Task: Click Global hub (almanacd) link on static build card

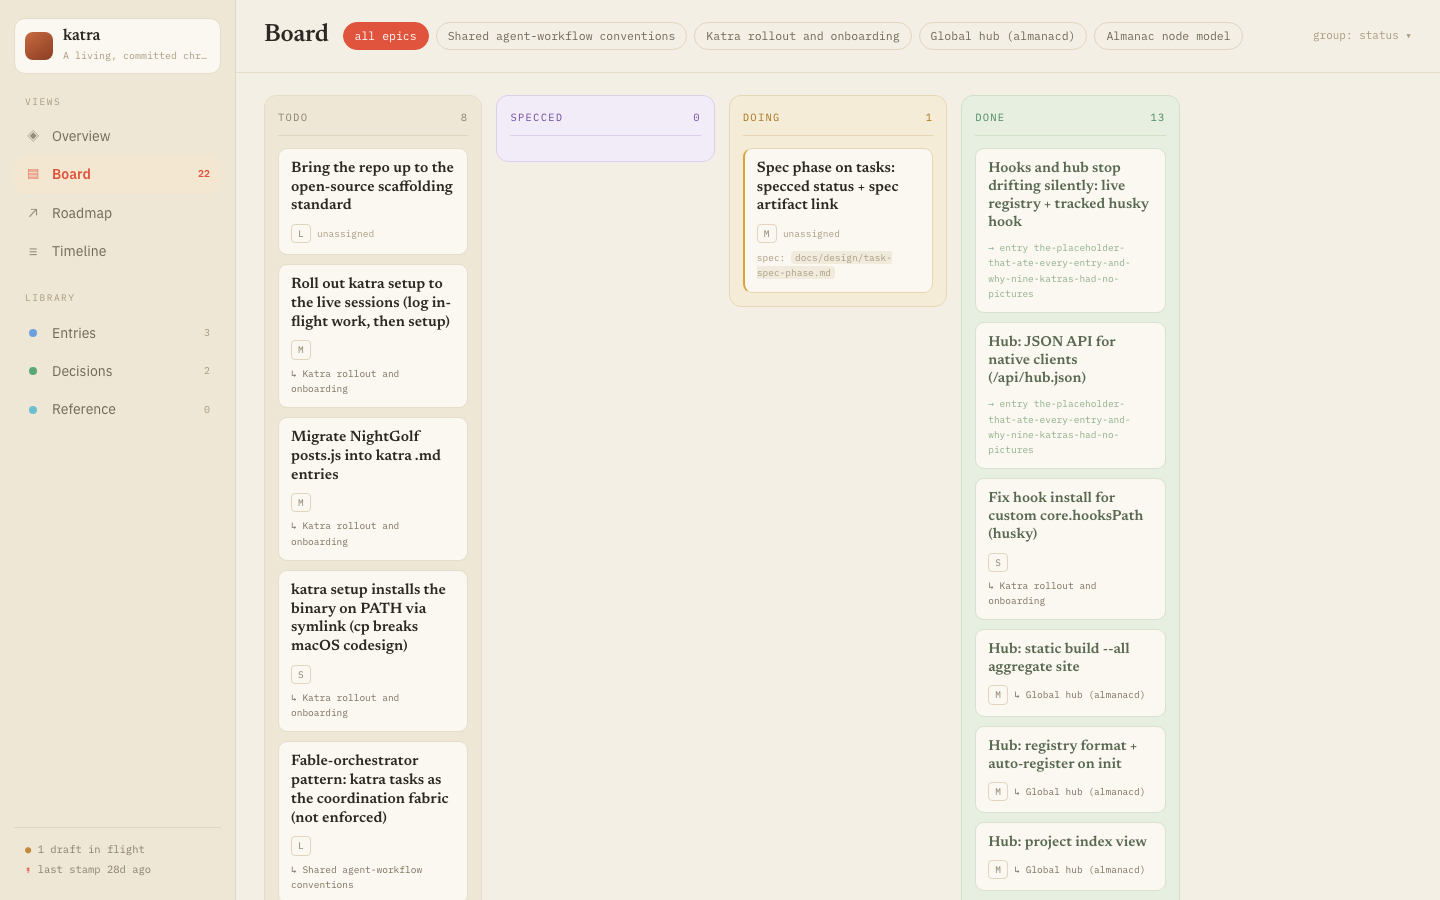Action: (x=1080, y=695)
